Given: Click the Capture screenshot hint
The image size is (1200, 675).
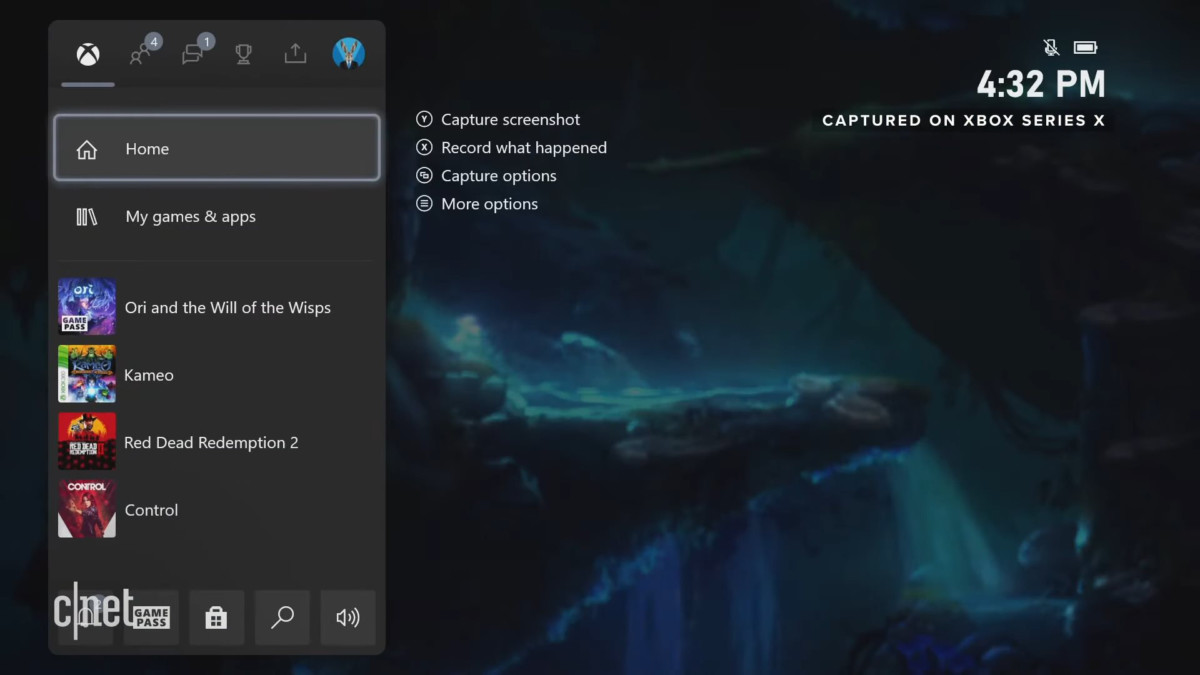Looking at the screenshot, I should point(498,119).
